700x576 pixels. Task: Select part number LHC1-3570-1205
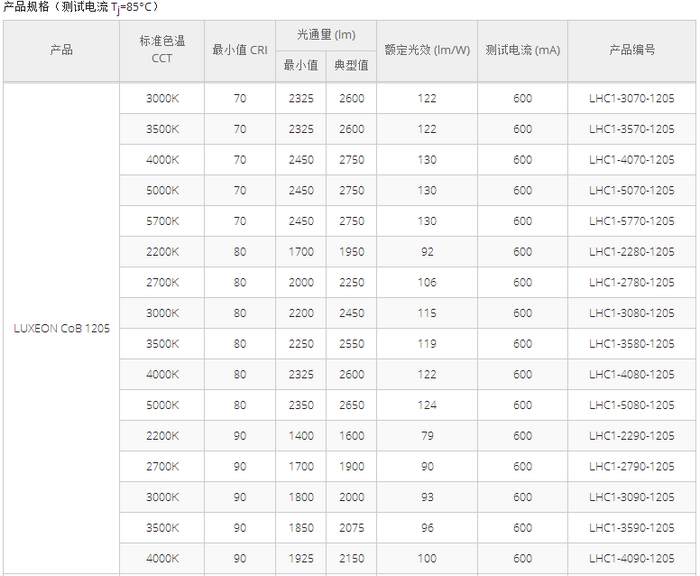[x=632, y=129]
